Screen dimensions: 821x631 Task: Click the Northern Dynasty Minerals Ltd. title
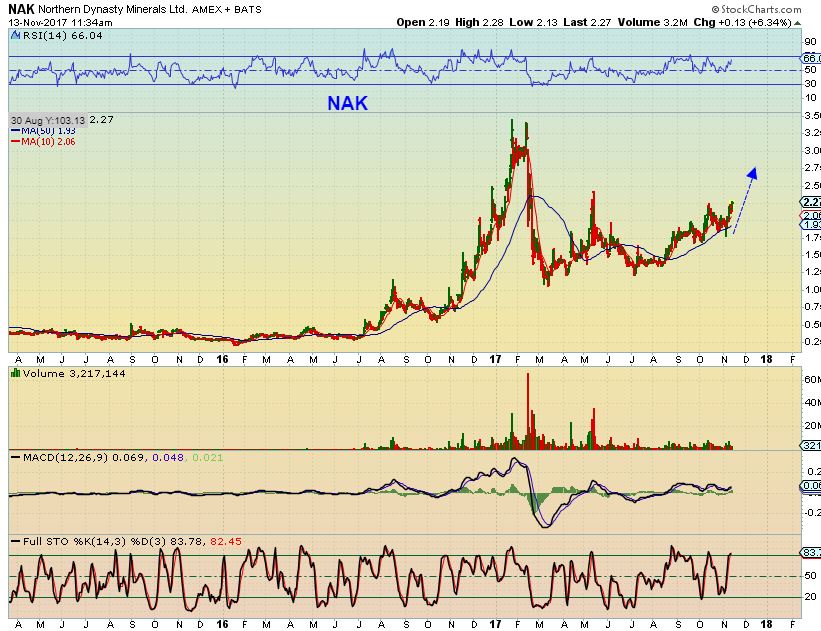pos(113,9)
